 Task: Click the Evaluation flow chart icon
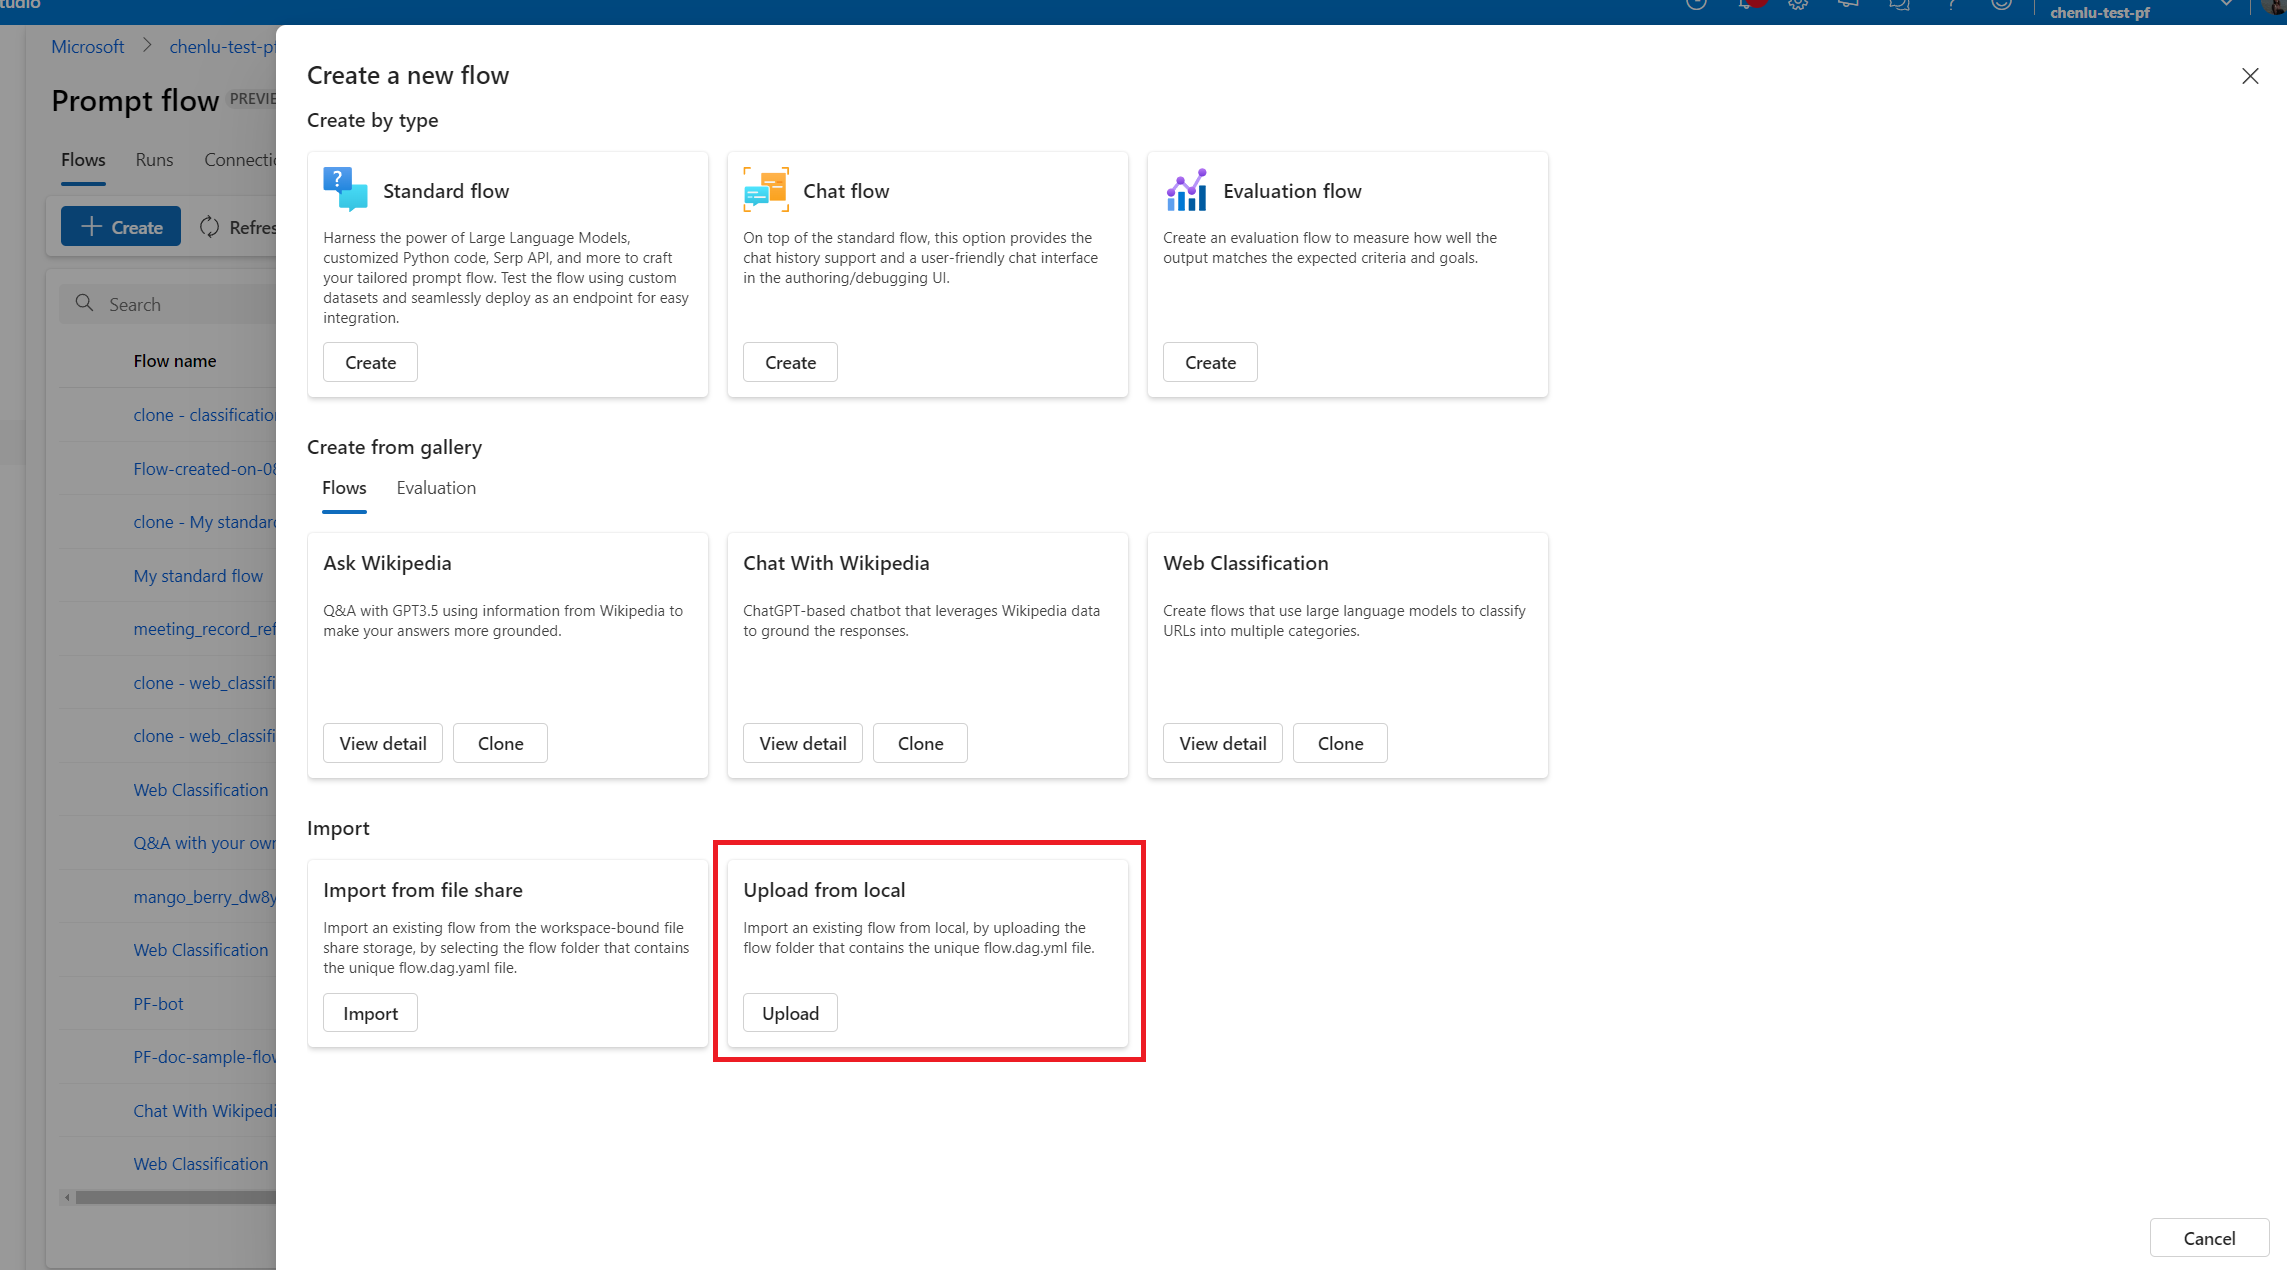1186,189
